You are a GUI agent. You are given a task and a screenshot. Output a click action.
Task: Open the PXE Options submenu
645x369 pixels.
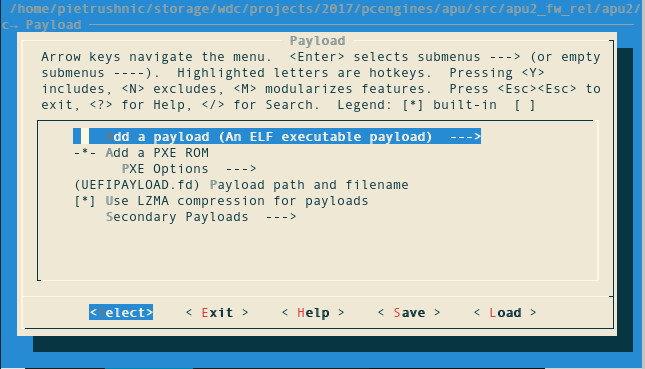click(x=189, y=169)
